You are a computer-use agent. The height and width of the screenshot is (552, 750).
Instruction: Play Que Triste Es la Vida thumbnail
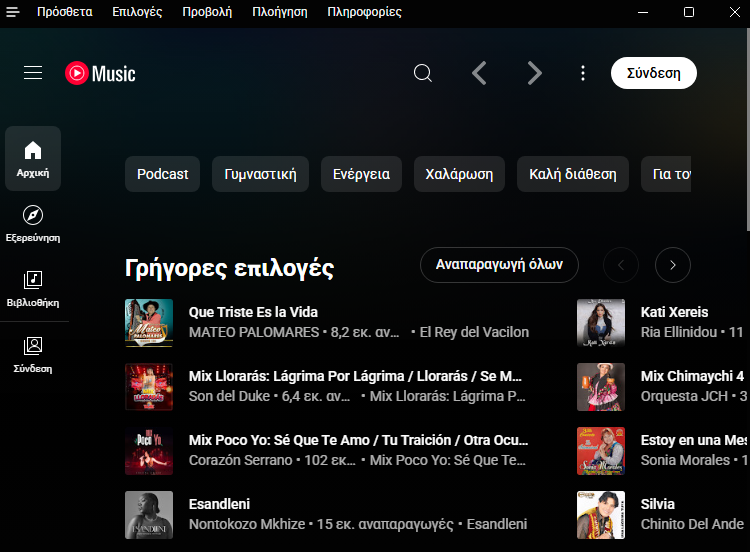tap(149, 323)
